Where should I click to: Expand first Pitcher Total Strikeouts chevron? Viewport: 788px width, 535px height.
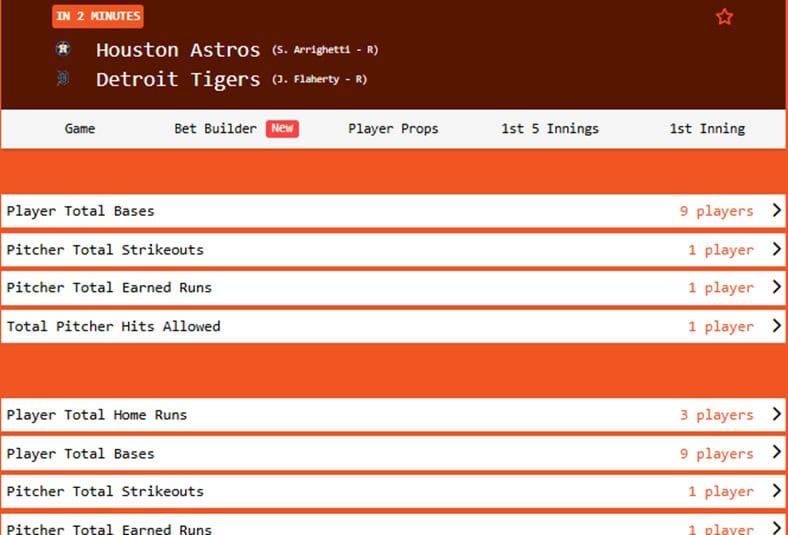click(x=776, y=249)
